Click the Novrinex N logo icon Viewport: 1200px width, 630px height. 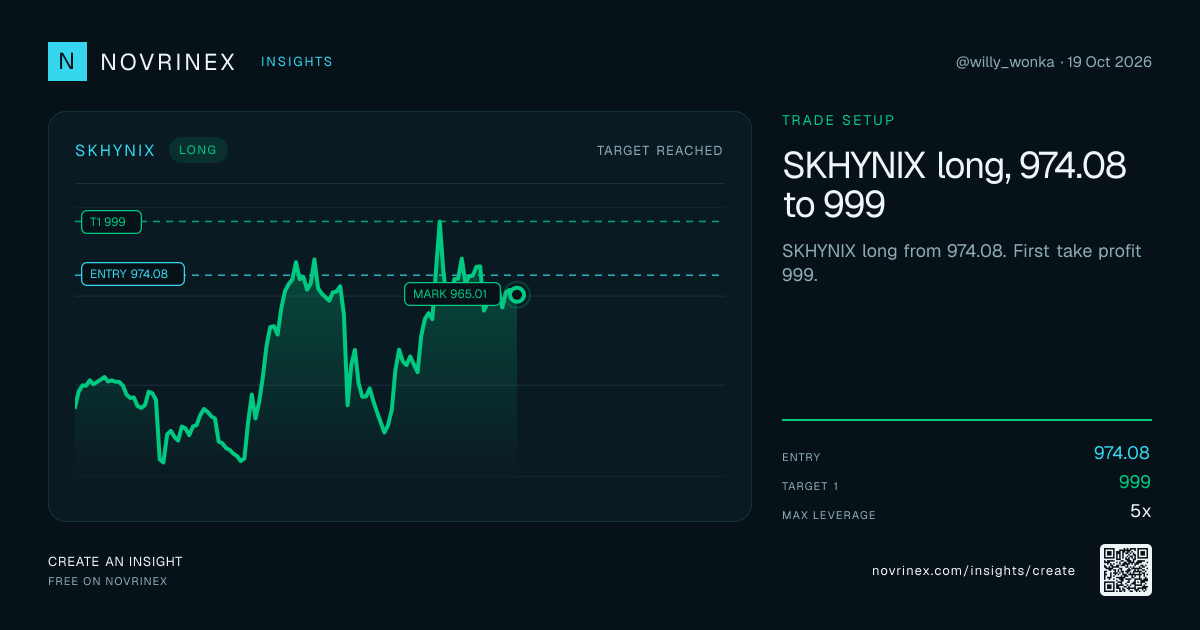67,61
